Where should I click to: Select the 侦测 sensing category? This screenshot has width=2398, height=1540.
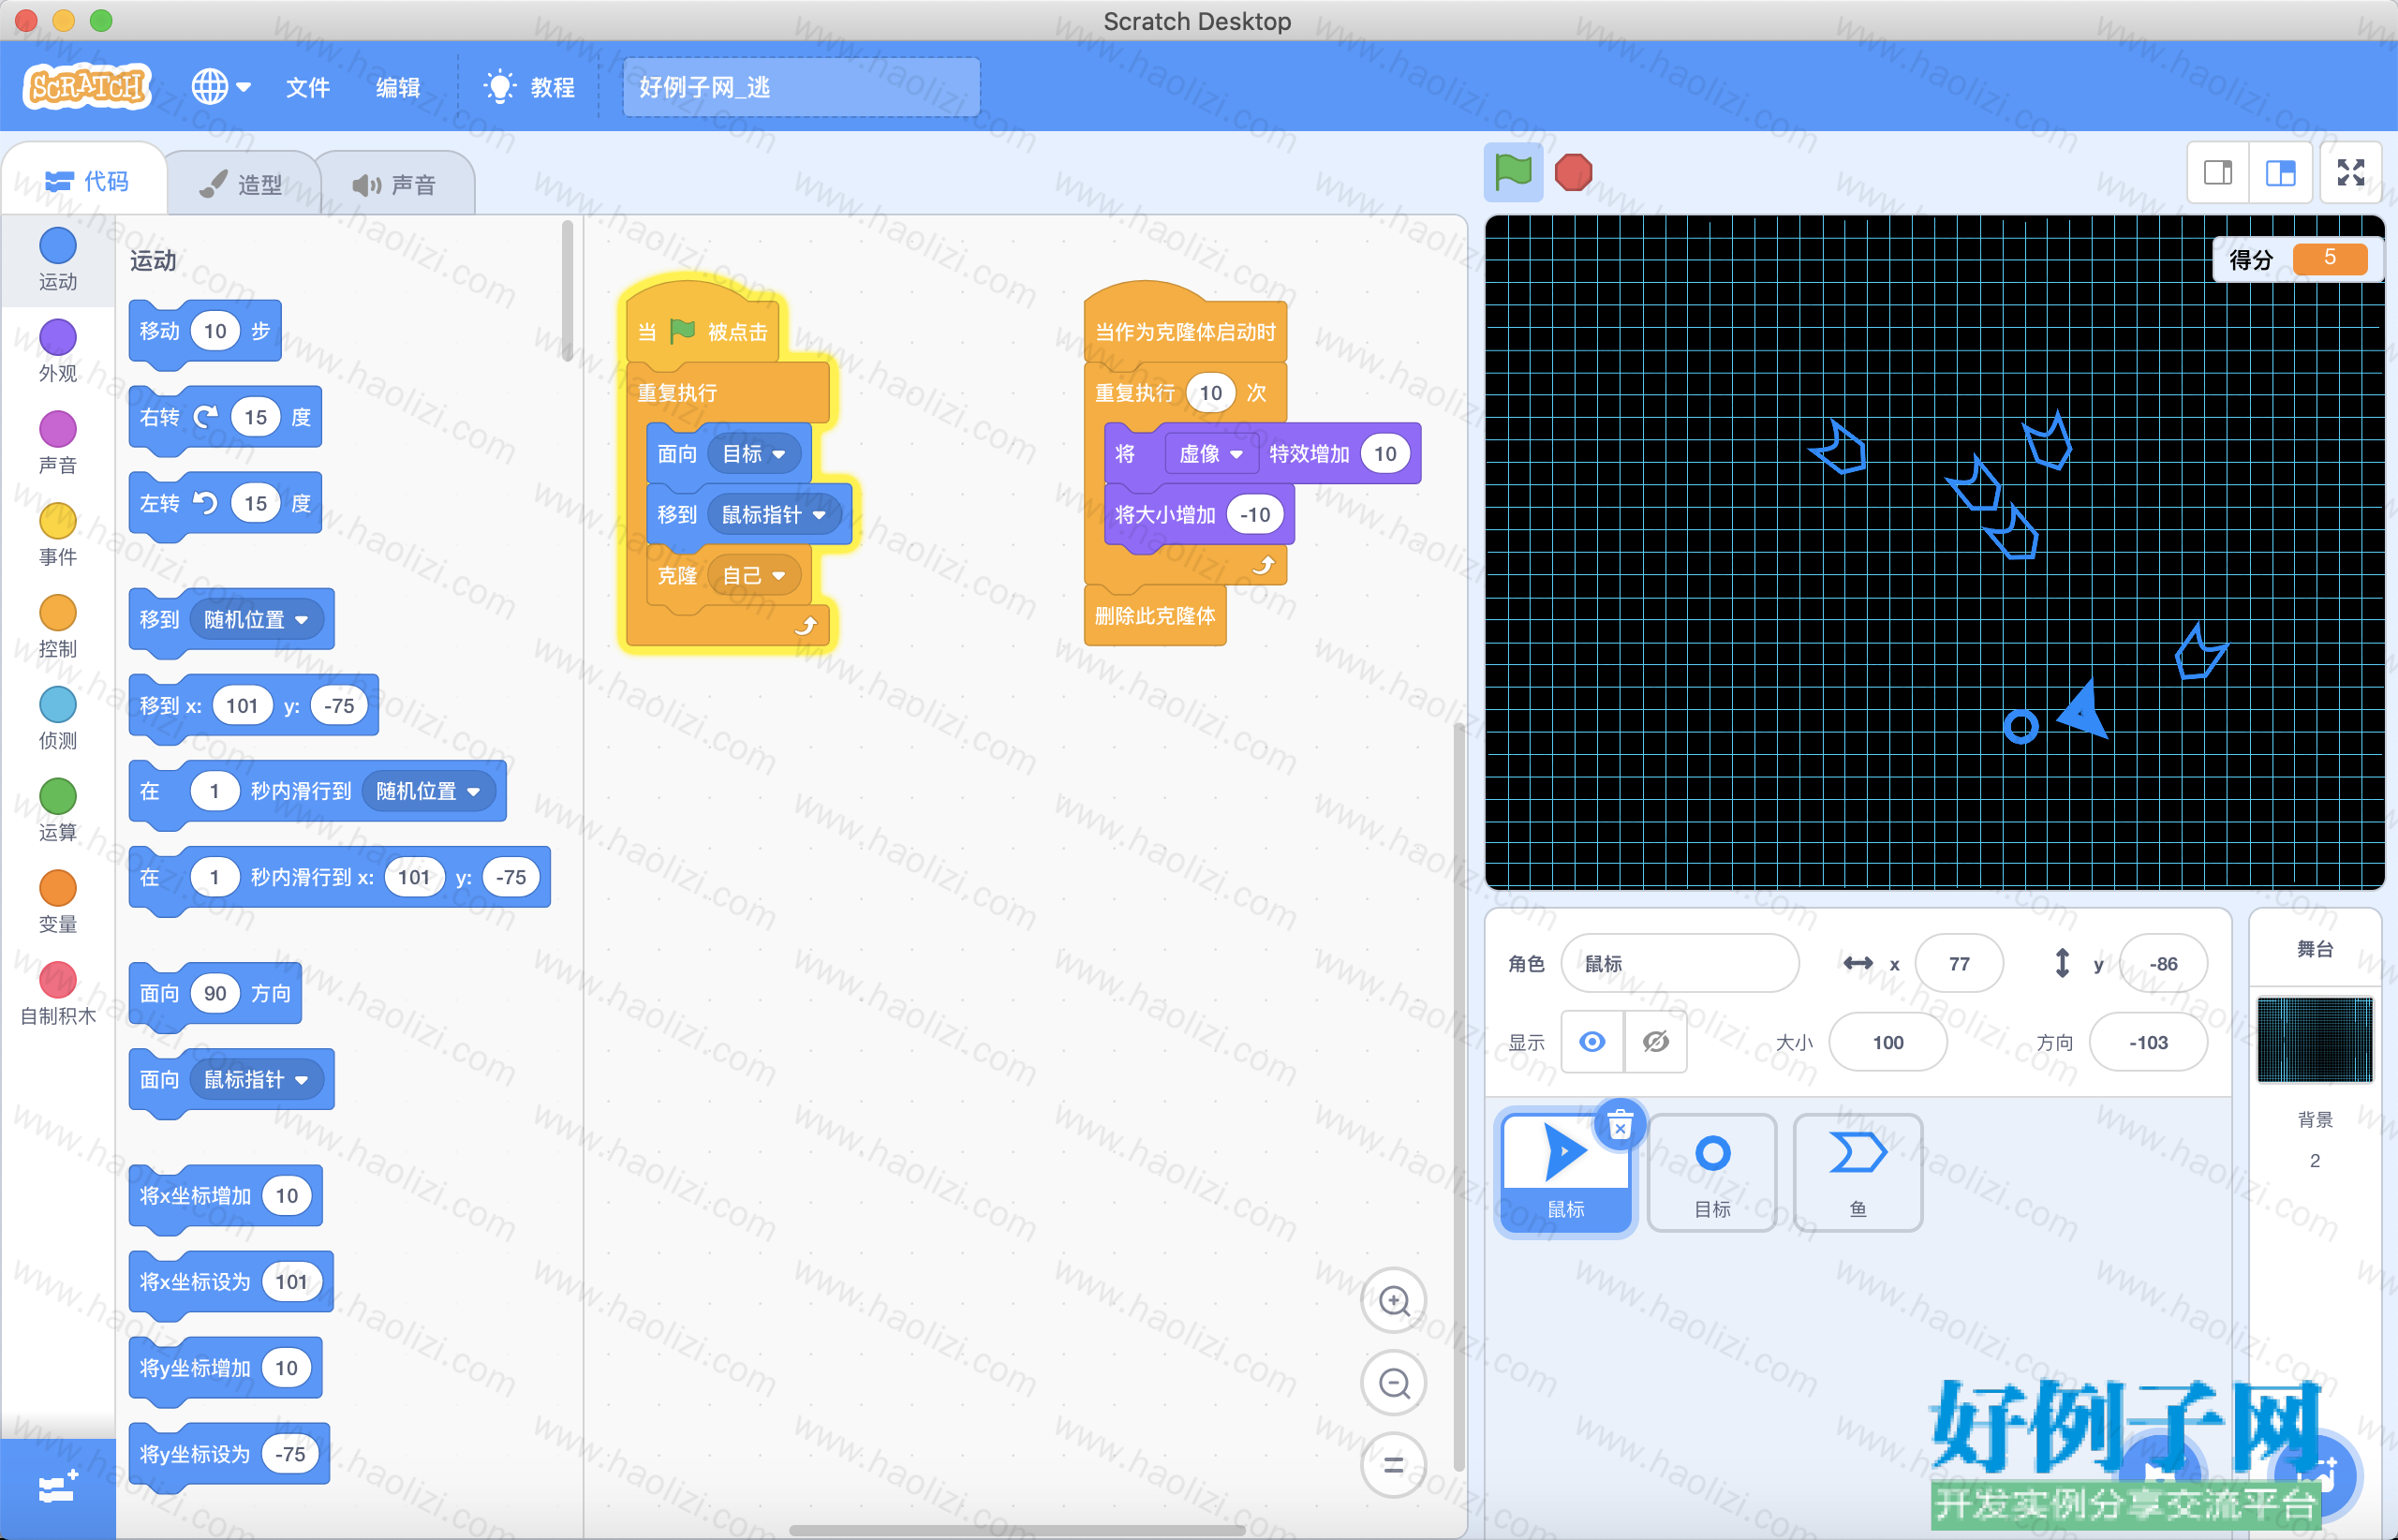tap(58, 719)
